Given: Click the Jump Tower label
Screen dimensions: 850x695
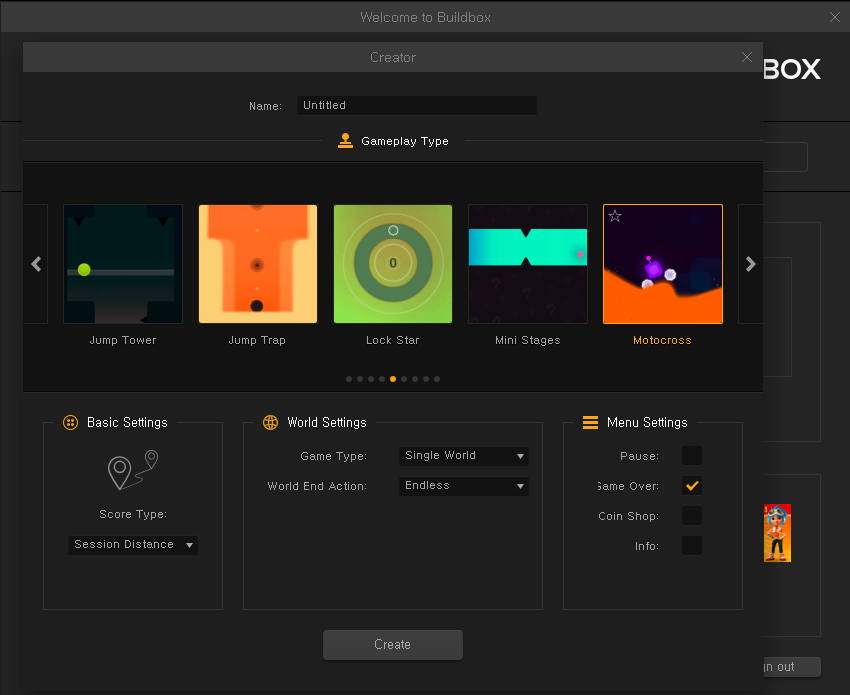Looking at the screenshot, I should (x=123, y=340).
